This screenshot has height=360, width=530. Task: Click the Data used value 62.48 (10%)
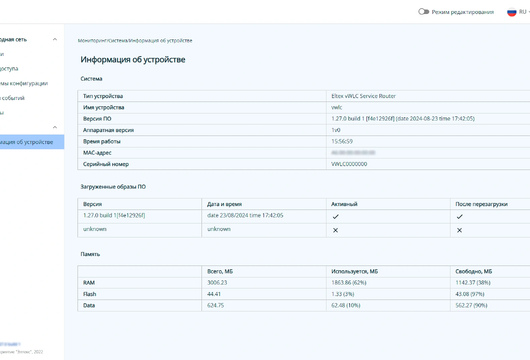[x=346, y=305]
